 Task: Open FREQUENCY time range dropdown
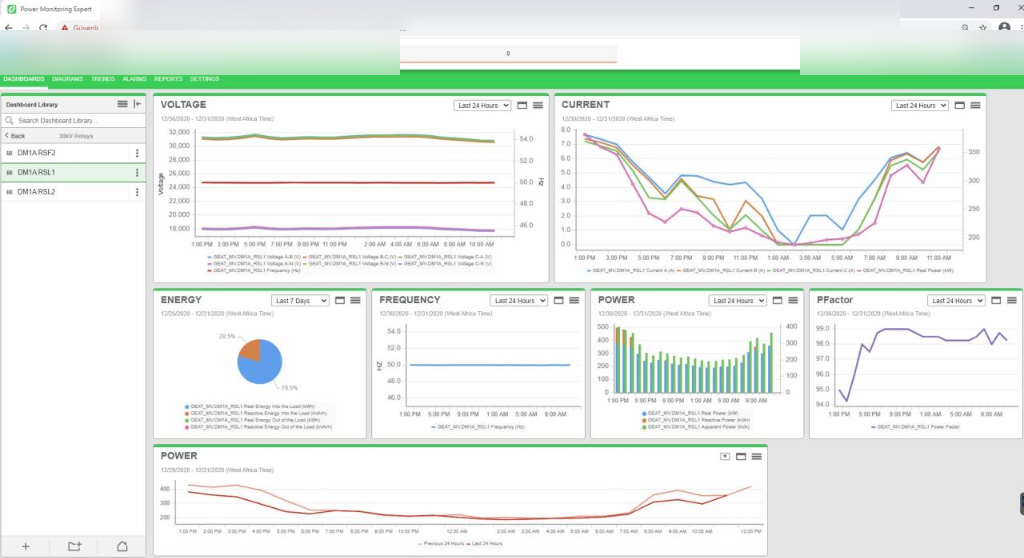519,301
